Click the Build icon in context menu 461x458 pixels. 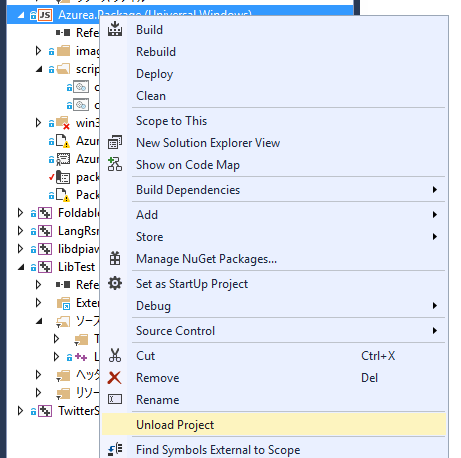pyautogui.click(x=115, y=29)
